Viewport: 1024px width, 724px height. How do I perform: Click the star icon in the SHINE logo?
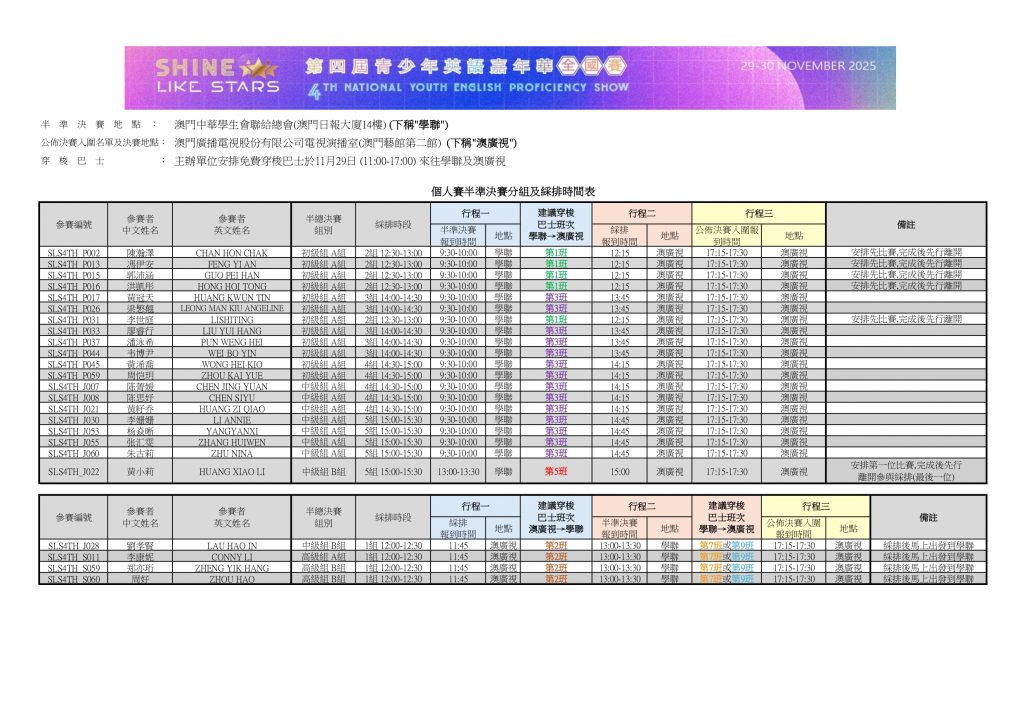[263, 69]
